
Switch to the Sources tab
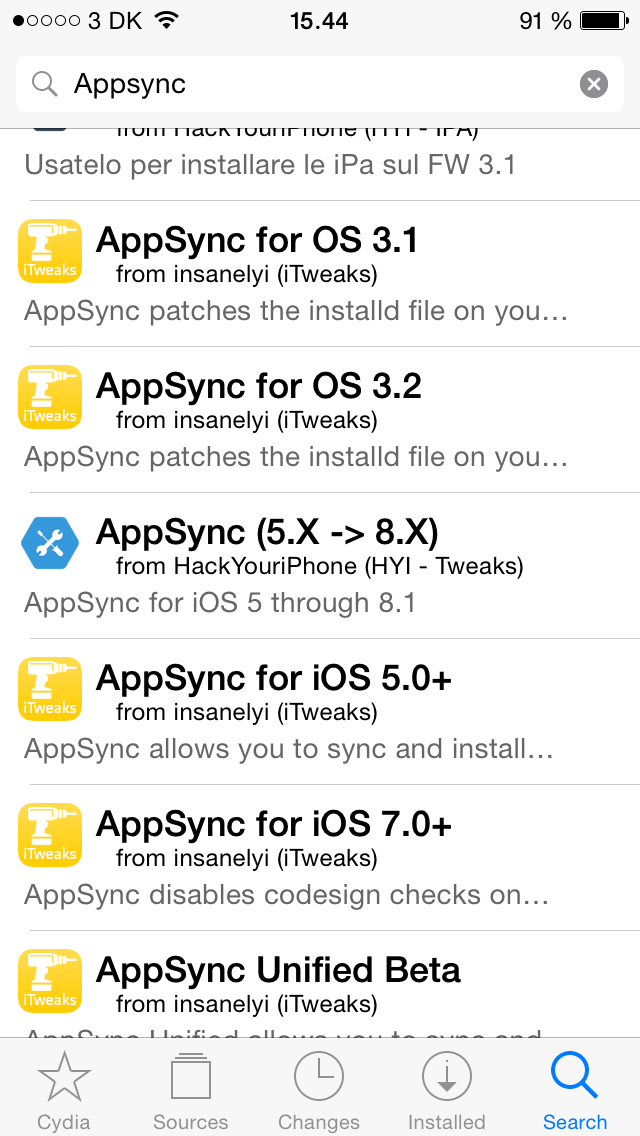tap(191, 1090)
